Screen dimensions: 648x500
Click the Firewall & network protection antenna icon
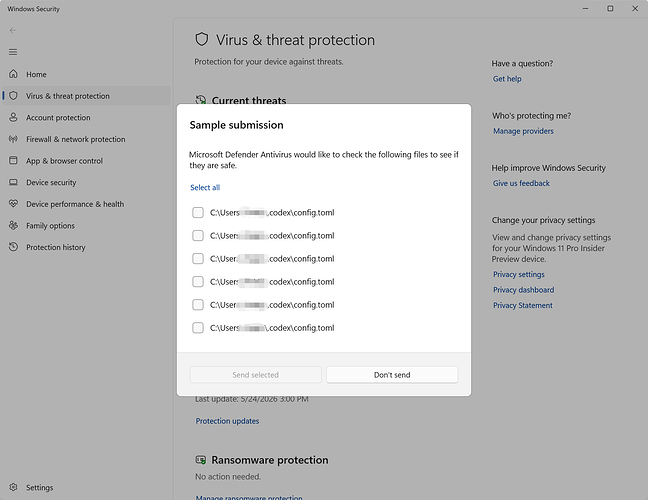(x=13, y=139)
